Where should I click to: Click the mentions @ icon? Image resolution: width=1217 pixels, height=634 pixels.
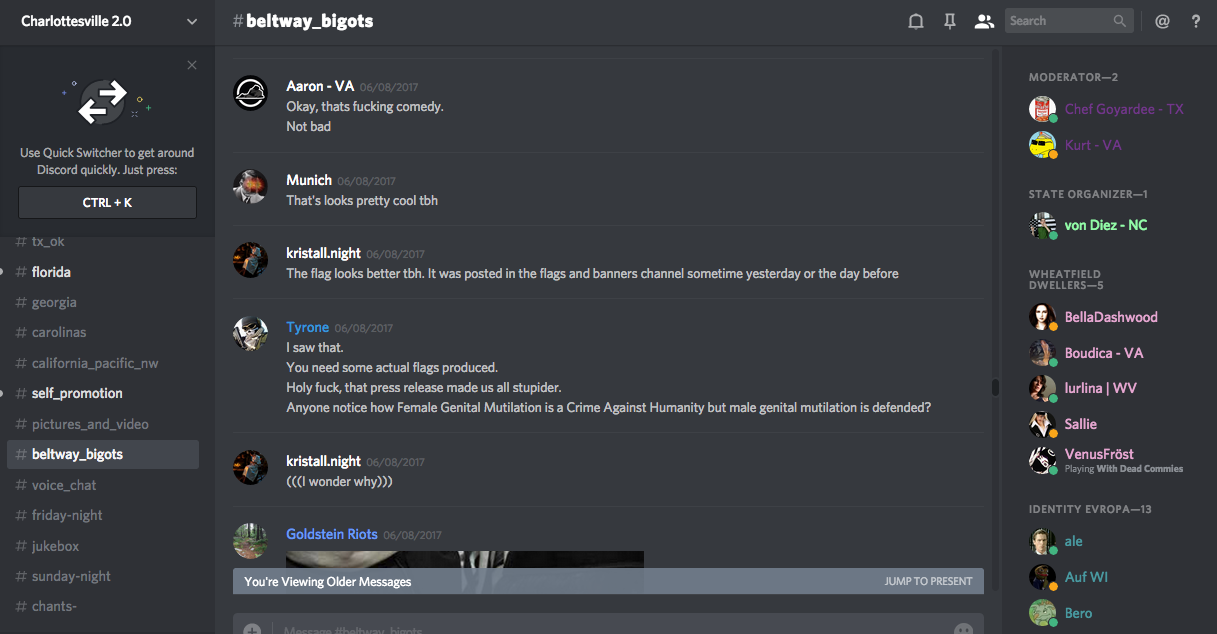(x=1162, y=21)
